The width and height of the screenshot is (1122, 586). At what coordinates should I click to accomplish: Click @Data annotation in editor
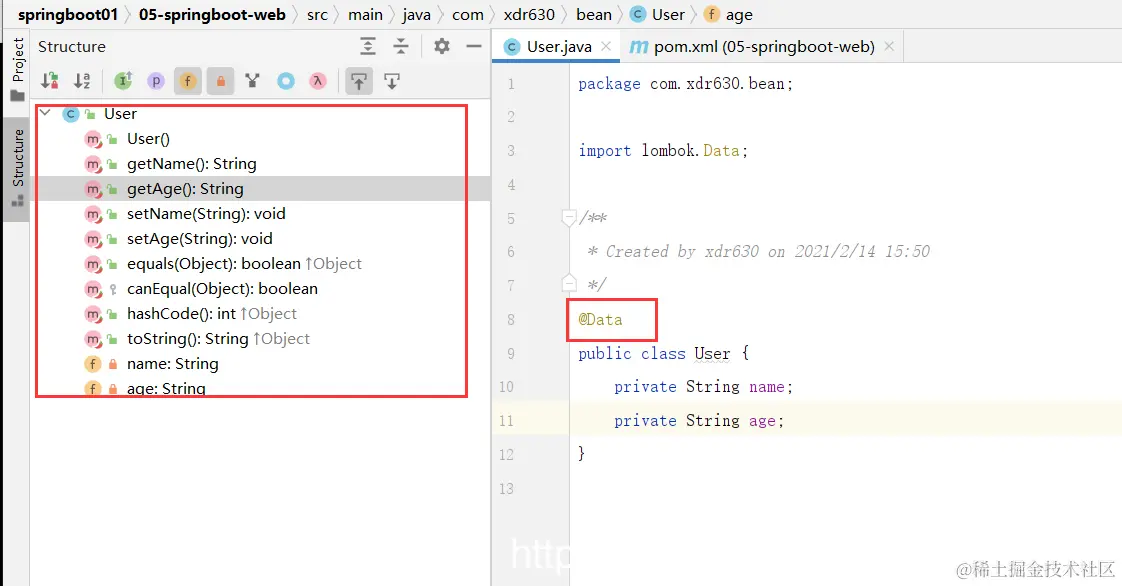click(x=600, y=320)
